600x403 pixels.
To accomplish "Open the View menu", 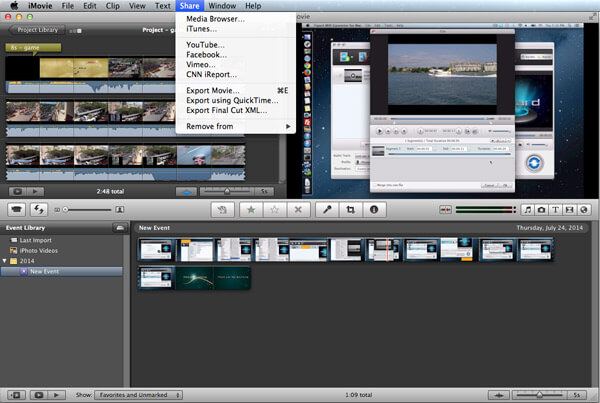I will [137, 6].
